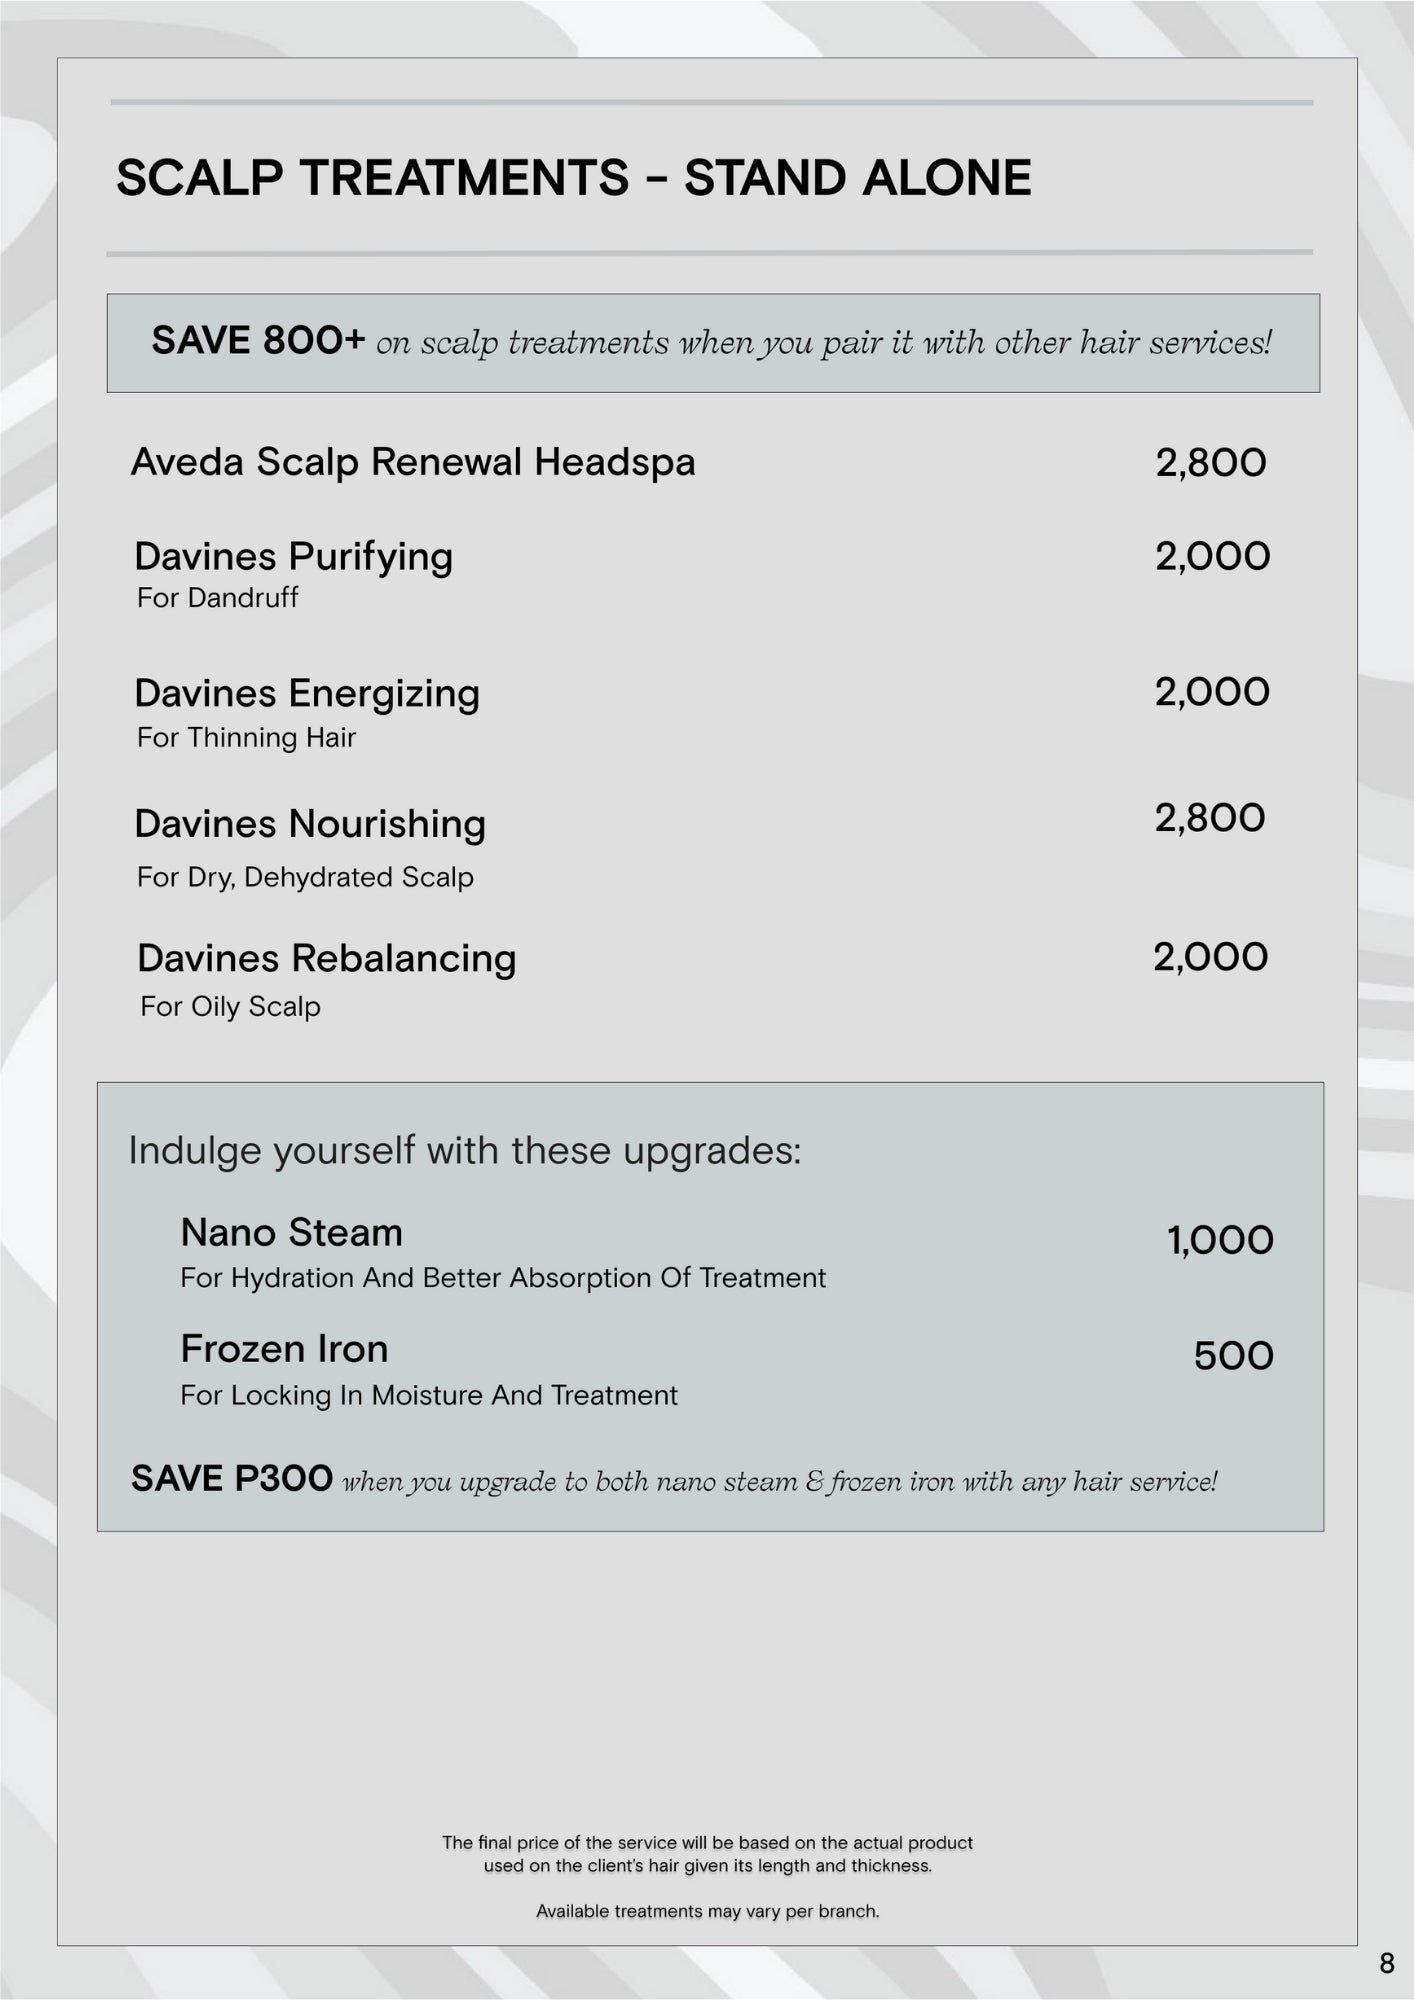Click the SAVE 800+ promo banner
This screenshot has height=2000, width=1414.
(712, 342)
